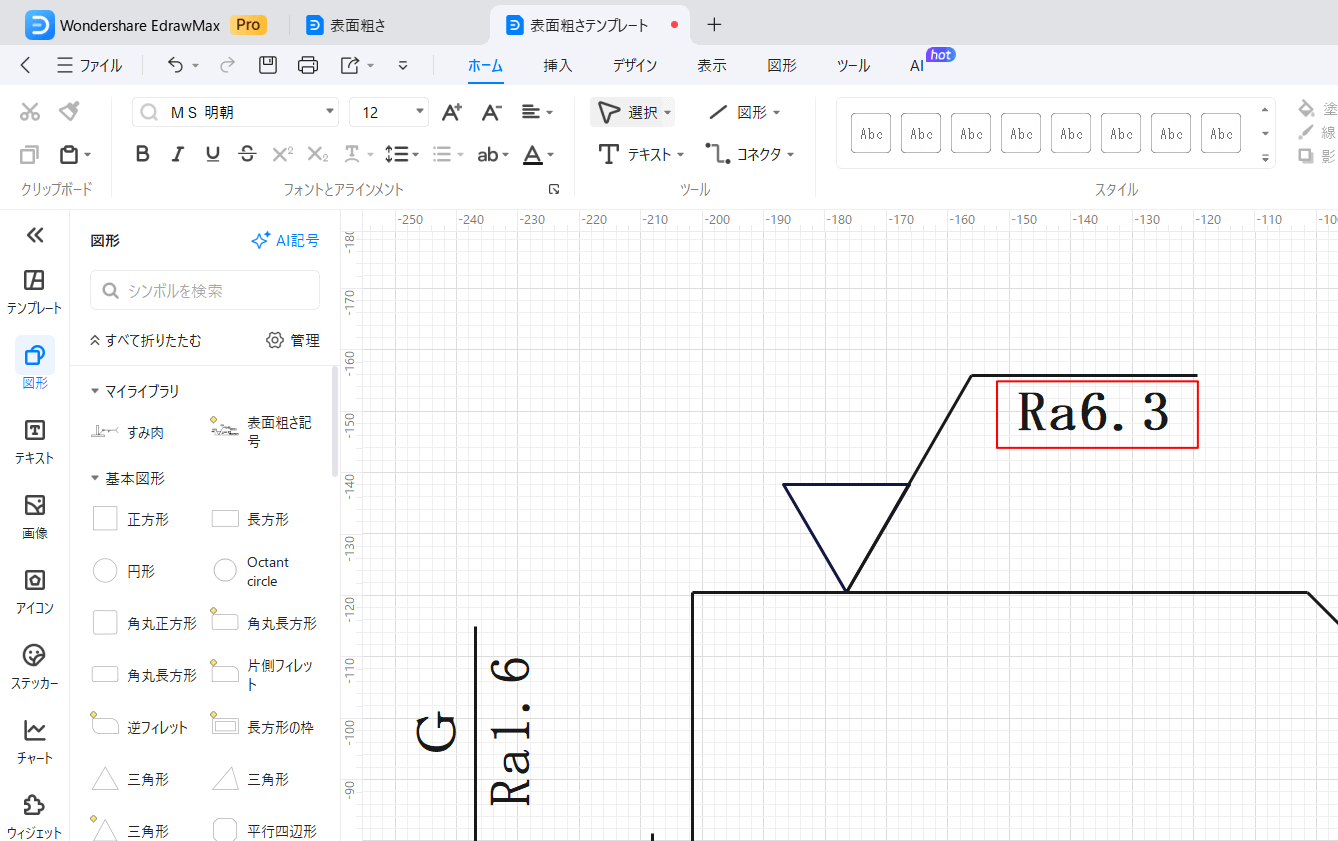
Task: Open the 図形 ribbon tab
Action: 782,66
